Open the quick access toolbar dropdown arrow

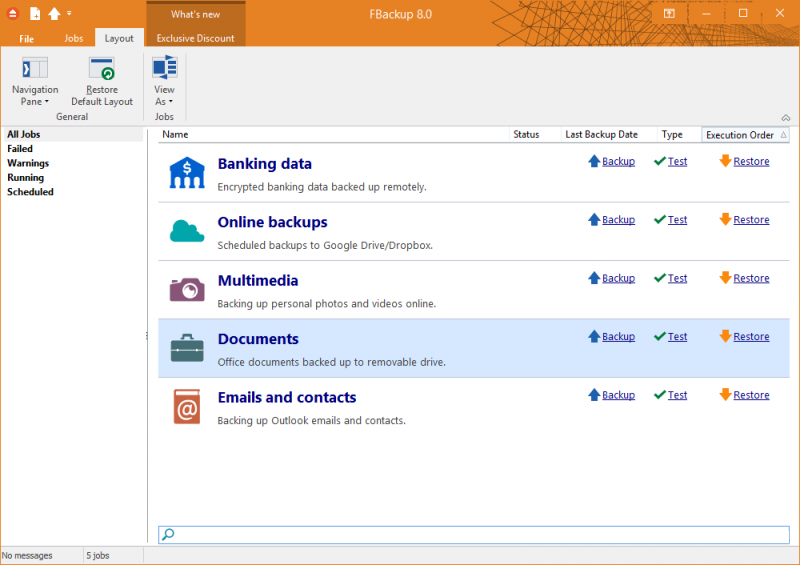pos(69,14)
